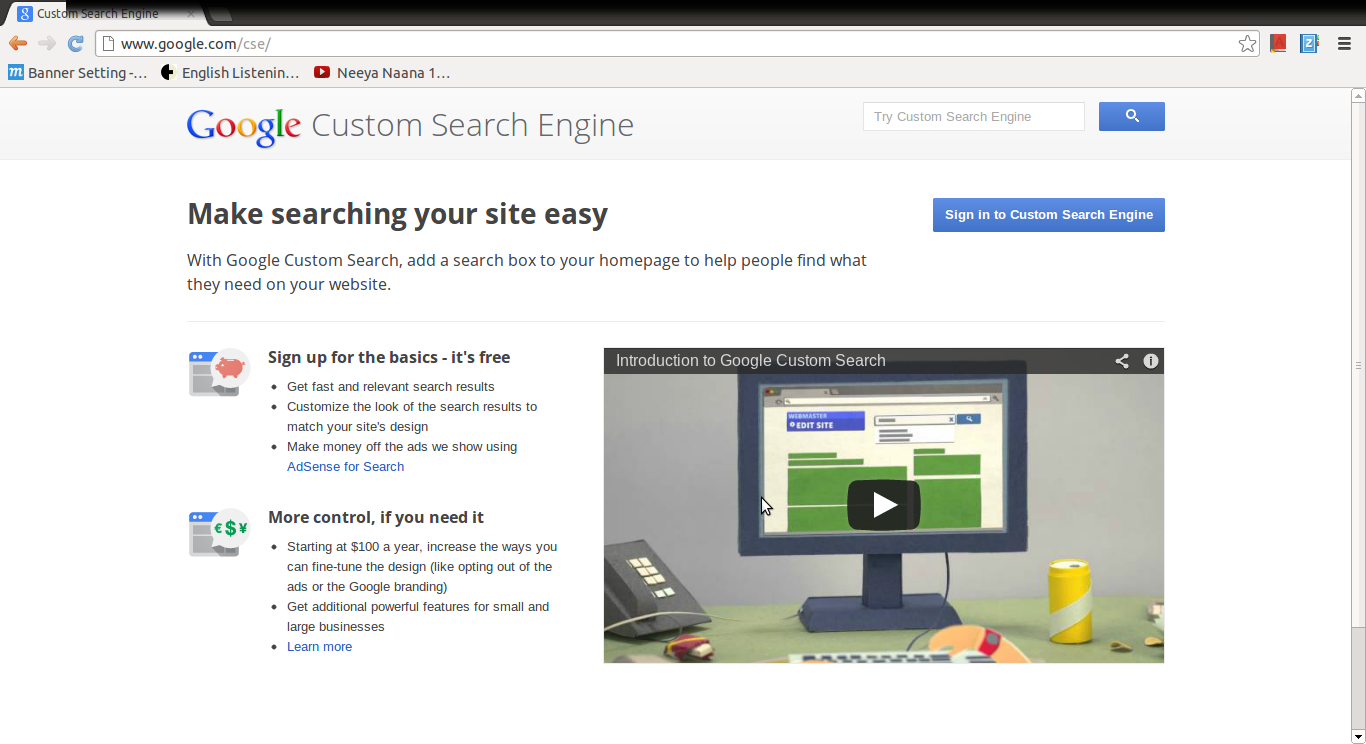This screenshot has height=744, width=1366.
Task: Click the Google logo
Action: [244, 126]
